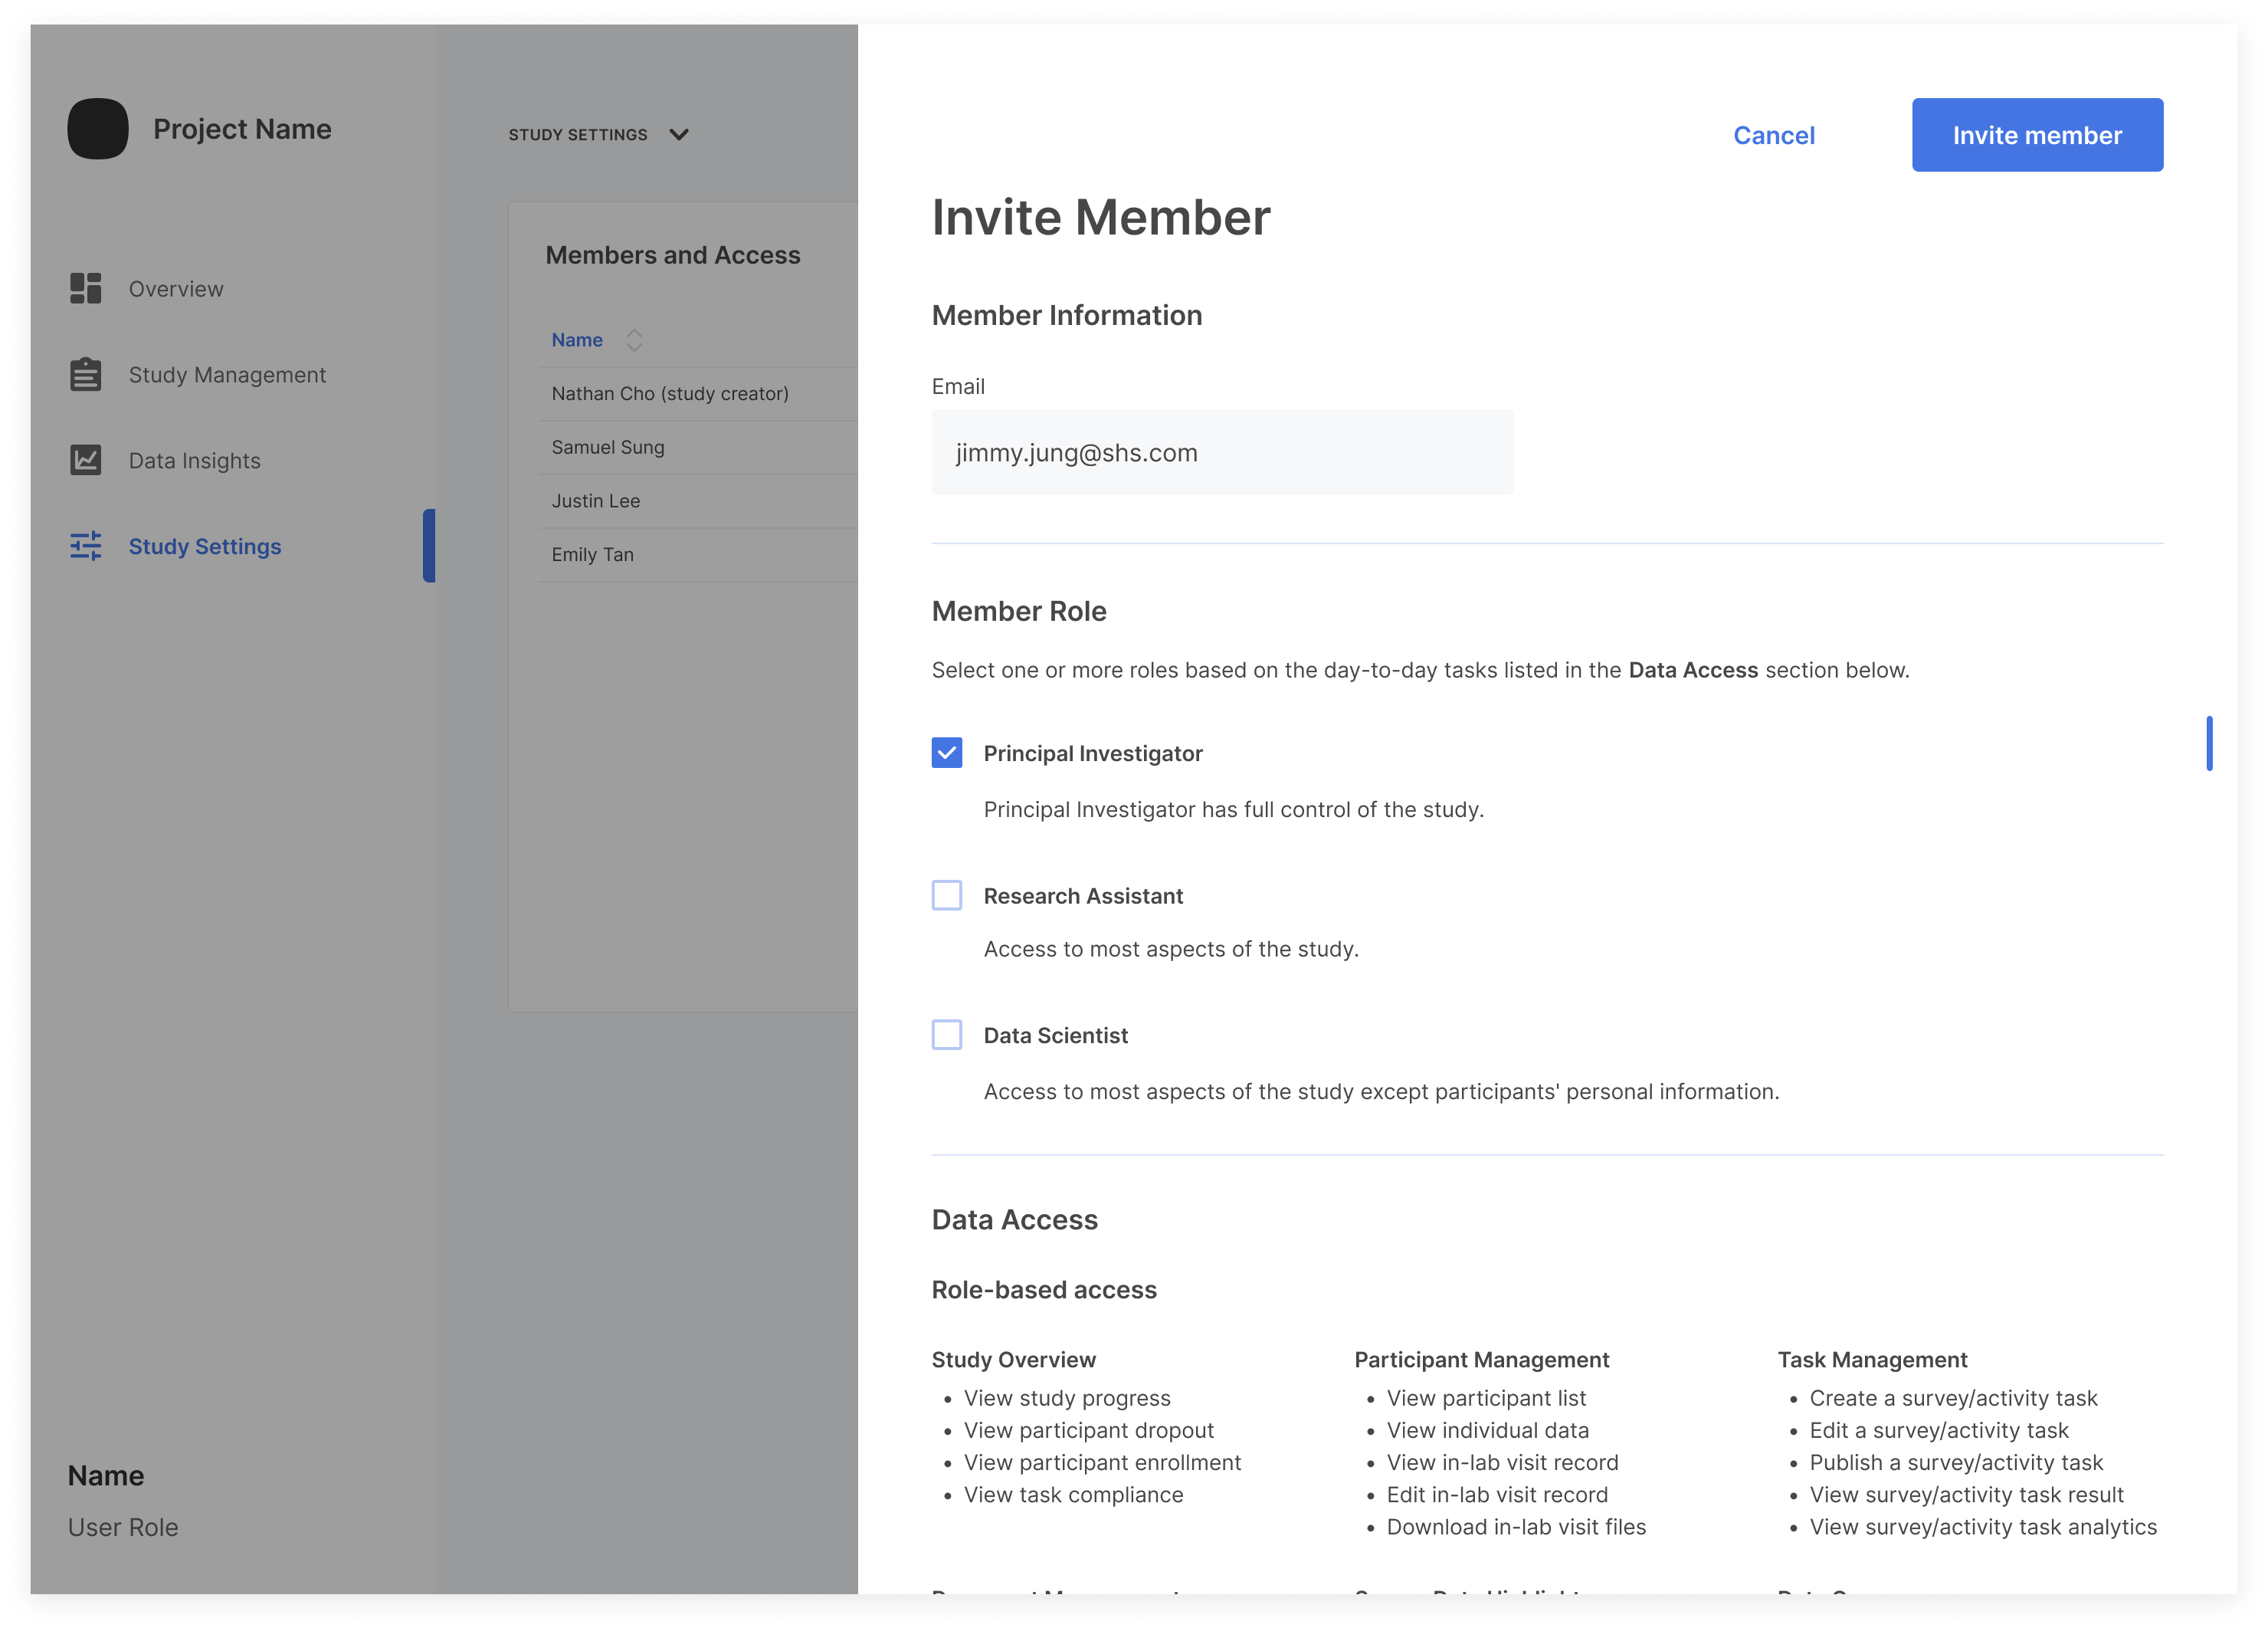
Task: Check the Research Assistant role checkbox
Action: 946,895
